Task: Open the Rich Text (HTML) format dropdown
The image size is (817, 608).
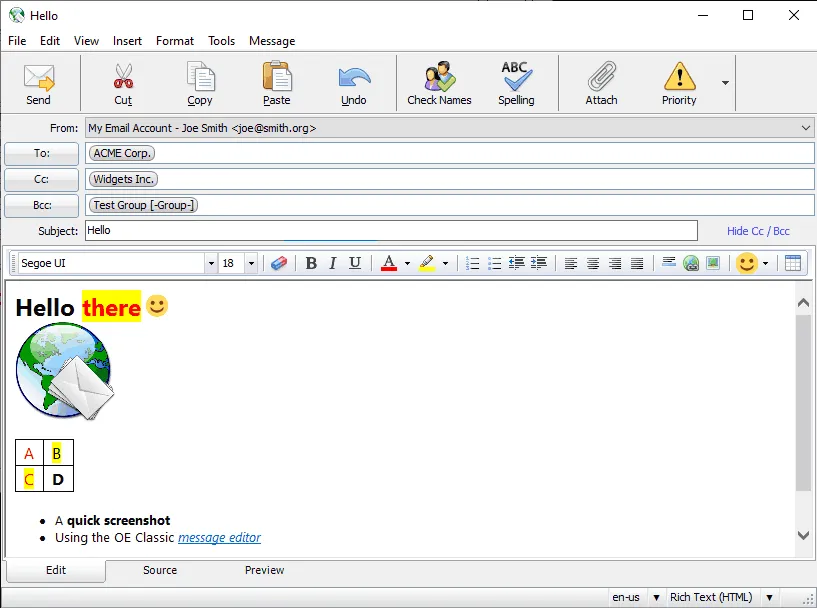Action: coord(770,595)
